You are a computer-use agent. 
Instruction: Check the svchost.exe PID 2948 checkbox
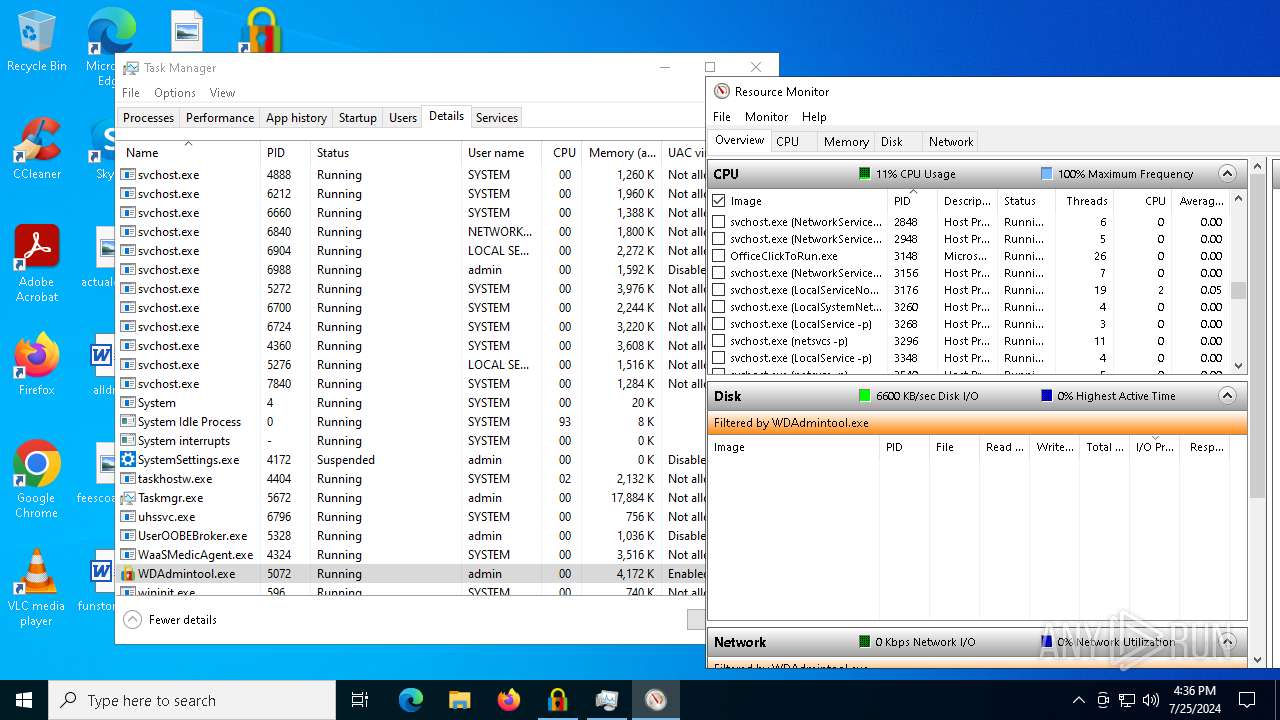click(719, 239)
